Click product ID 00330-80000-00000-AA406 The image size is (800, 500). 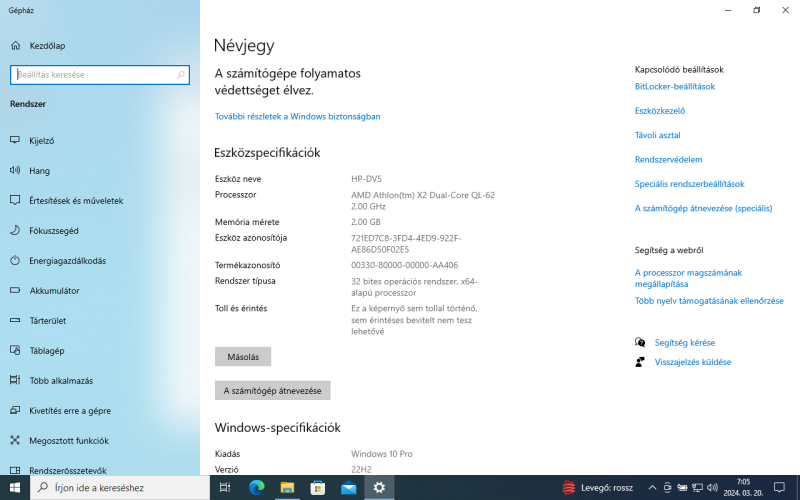click(x=404, y=265)
